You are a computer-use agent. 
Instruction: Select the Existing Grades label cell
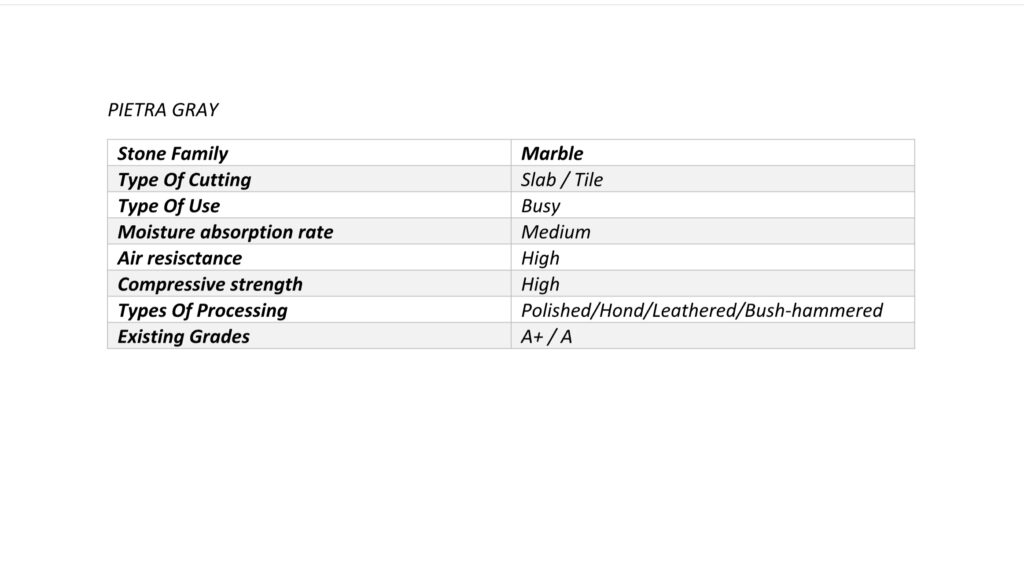click(x=183, y=336)
